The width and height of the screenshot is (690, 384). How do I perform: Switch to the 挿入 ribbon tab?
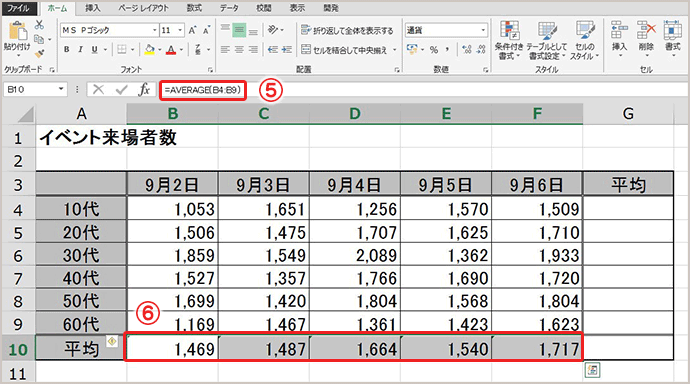click(92, 8)
